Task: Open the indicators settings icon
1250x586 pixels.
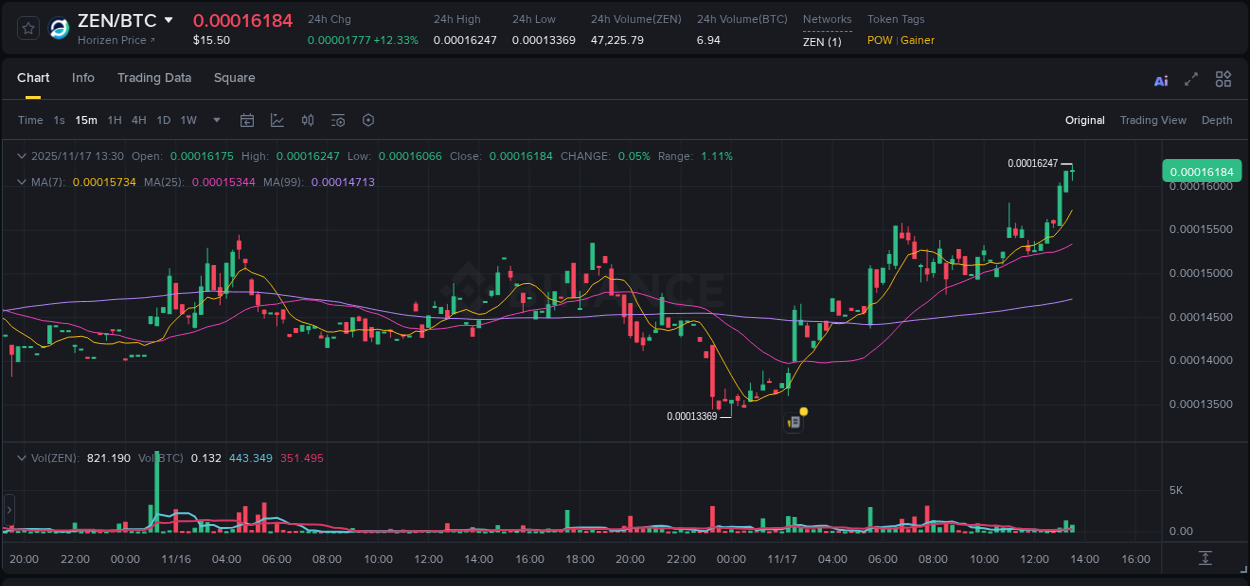Action: pos(338,120)
